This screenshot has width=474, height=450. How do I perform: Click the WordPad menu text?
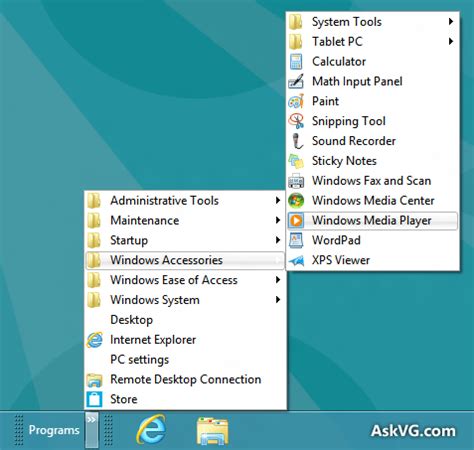[336, 240]
